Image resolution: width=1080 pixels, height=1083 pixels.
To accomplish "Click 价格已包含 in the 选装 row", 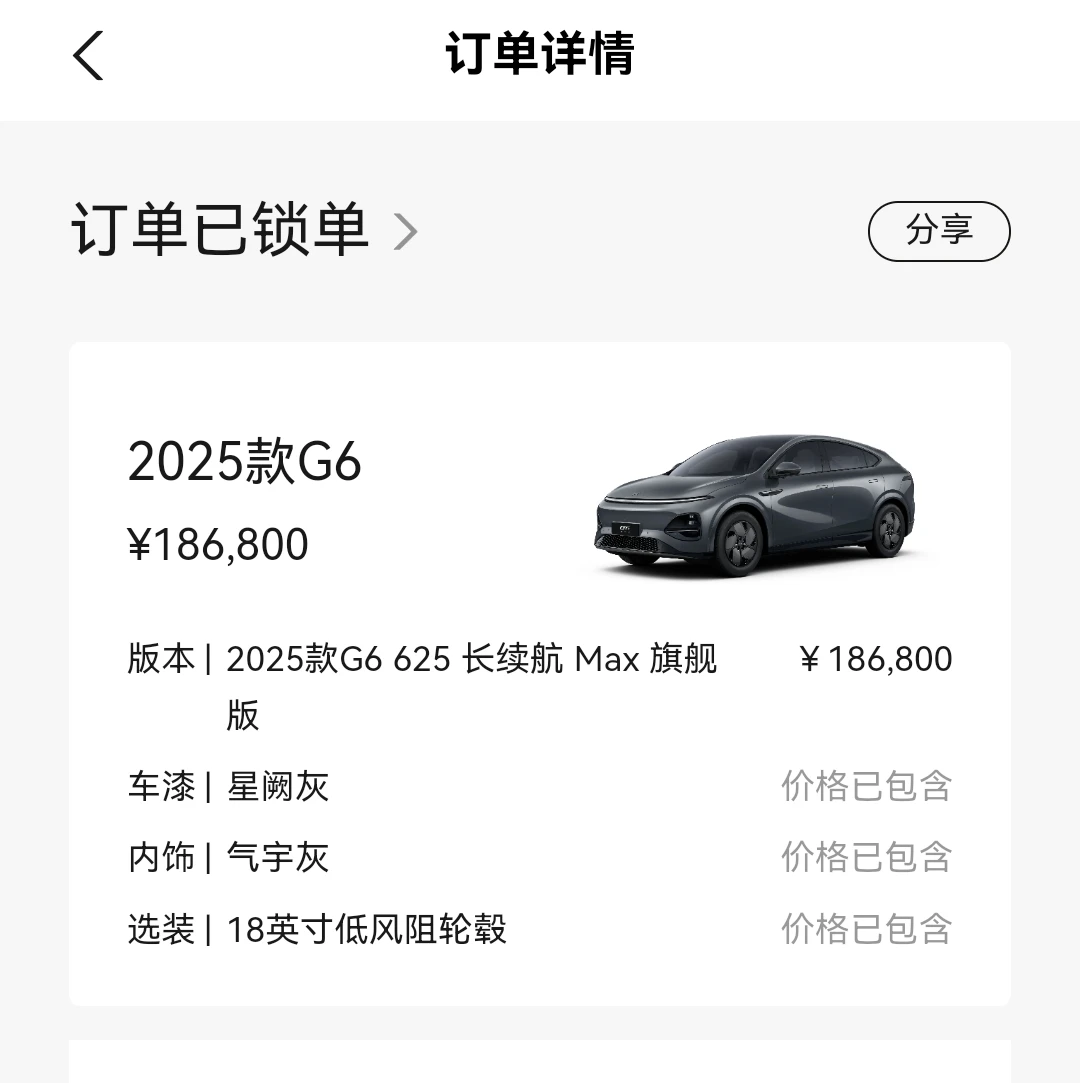I will (866, 930).
